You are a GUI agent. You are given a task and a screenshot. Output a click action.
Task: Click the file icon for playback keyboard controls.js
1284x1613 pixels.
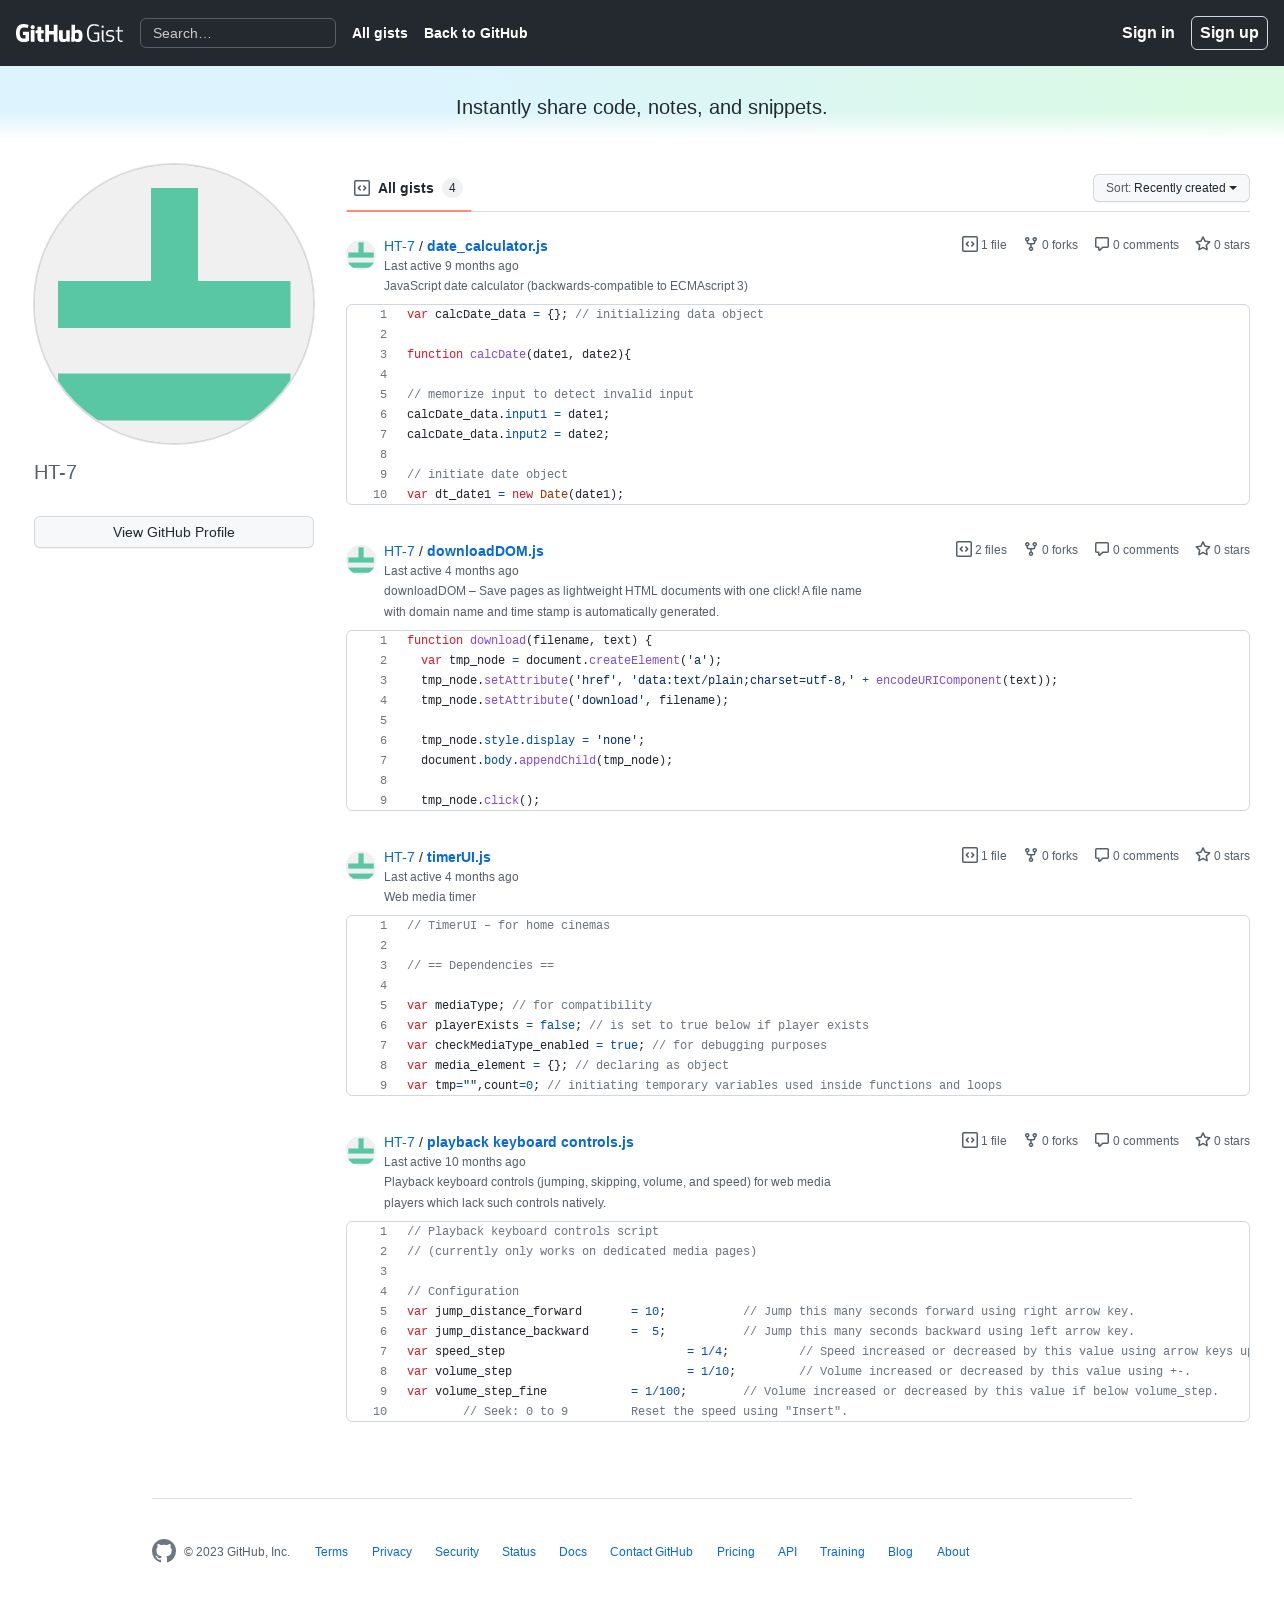970,1140
